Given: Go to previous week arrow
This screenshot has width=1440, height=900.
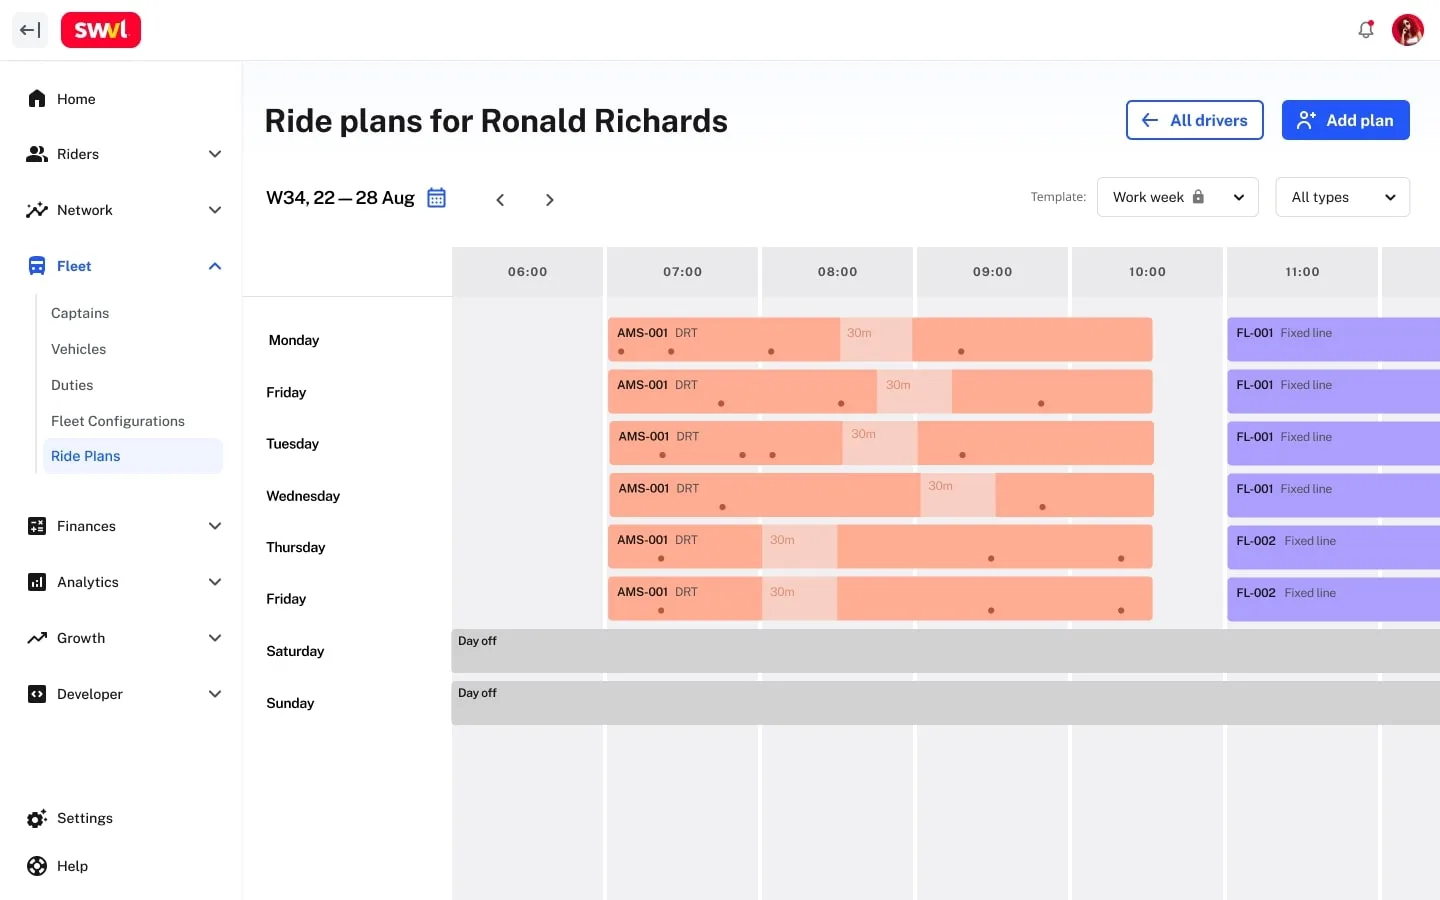Looking at the screenshot, I should tap(500, 200).
